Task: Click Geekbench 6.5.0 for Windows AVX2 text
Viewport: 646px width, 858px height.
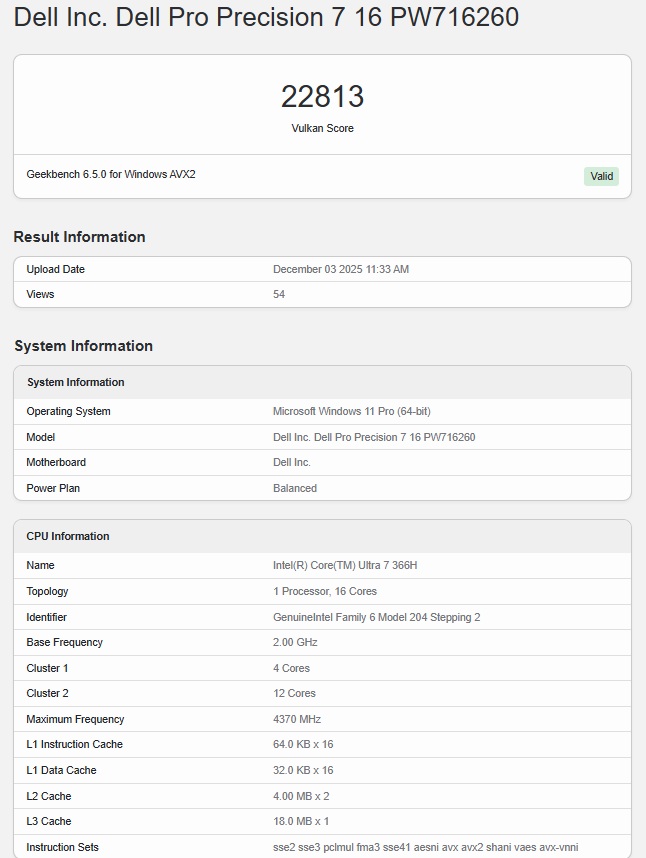Action: 111,174
